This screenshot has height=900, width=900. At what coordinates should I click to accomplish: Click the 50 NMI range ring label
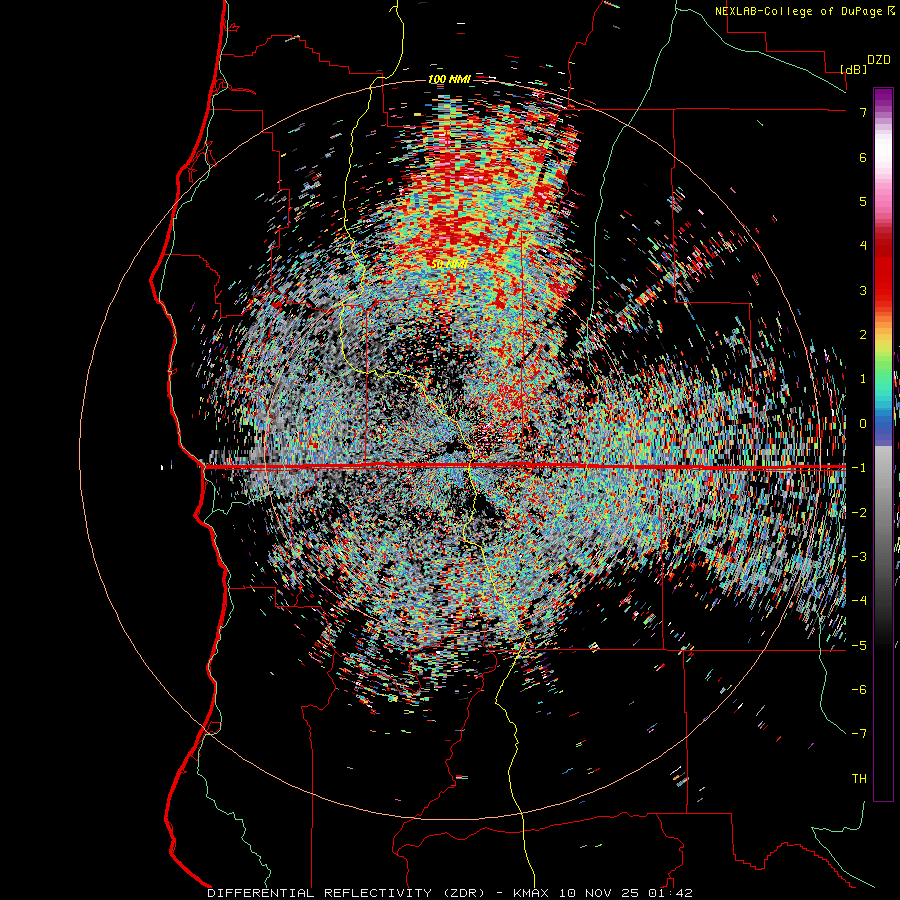point(449,264)
